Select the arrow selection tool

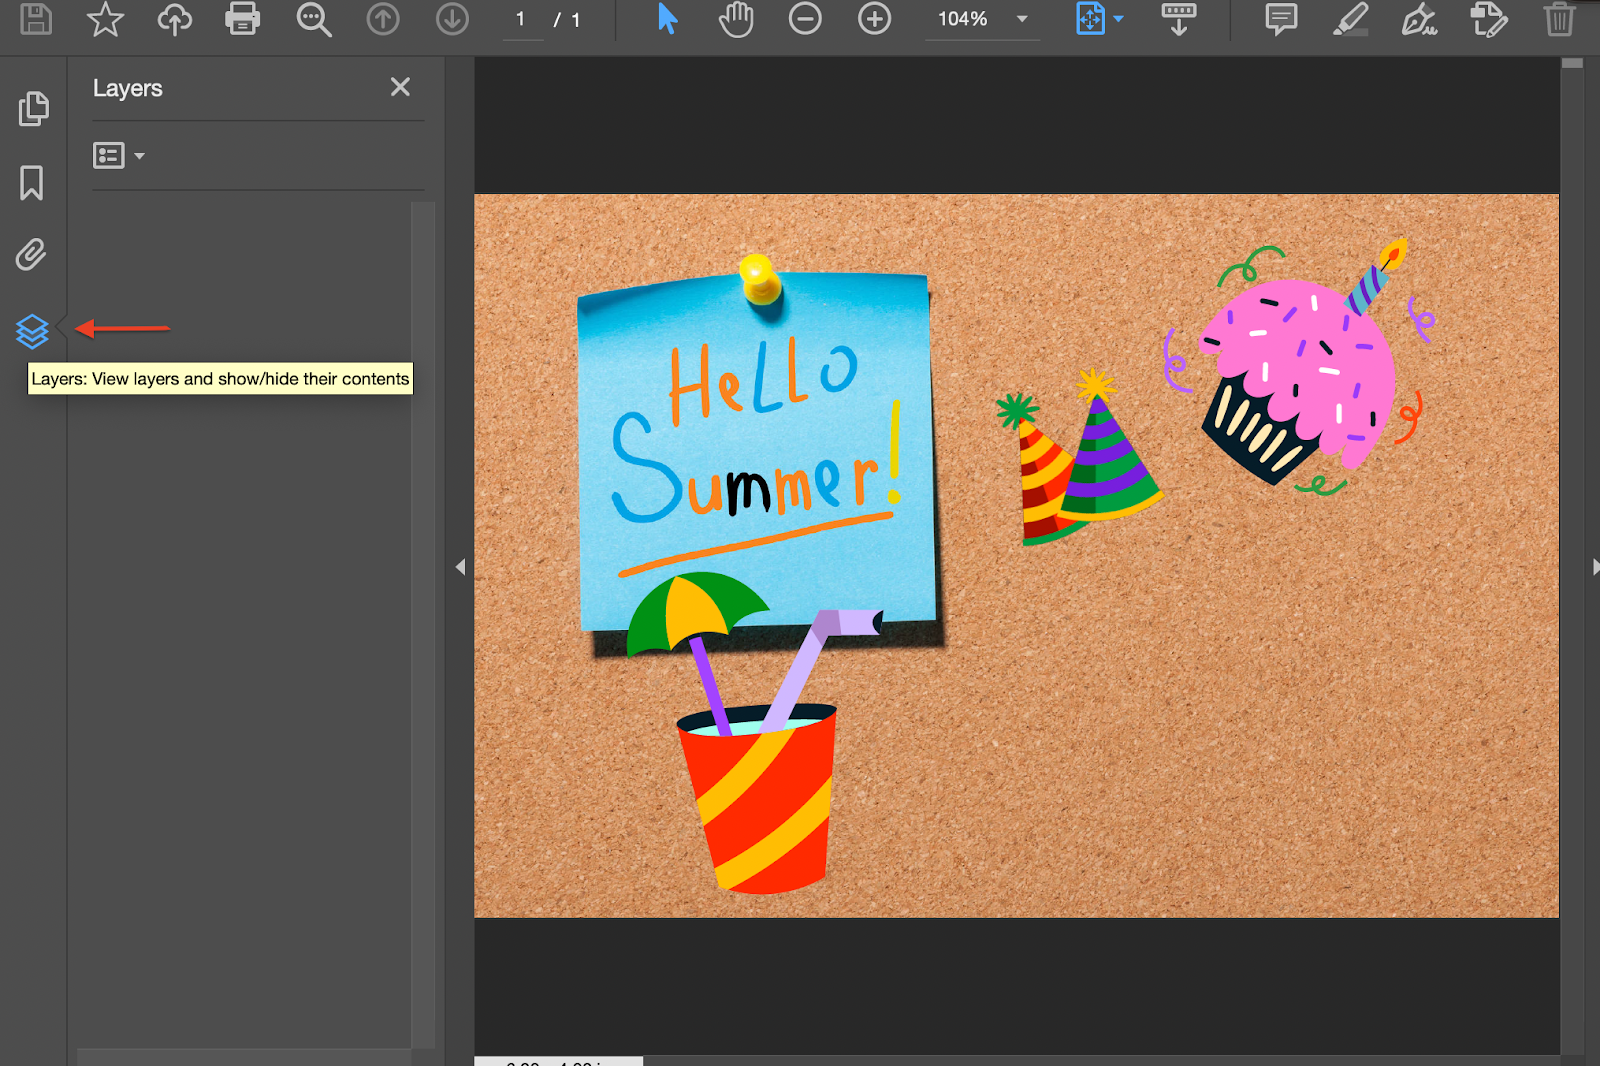(x=668, y=19)
